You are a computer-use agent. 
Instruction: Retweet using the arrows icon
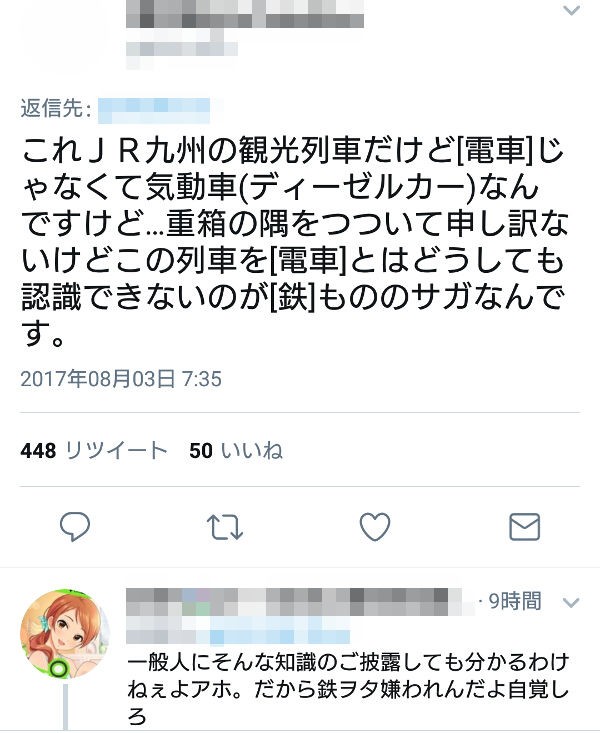click(x=225, y=527)
